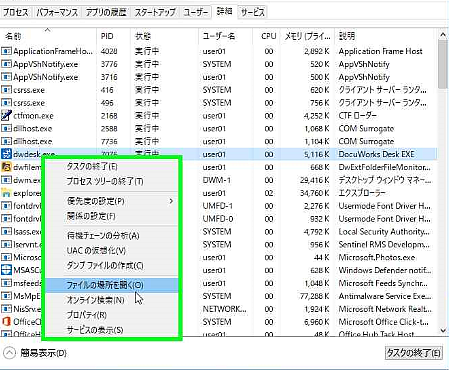The height and width of the screenshot is (370, 449).
Task: Open the サービス tab
Action: 253,13
